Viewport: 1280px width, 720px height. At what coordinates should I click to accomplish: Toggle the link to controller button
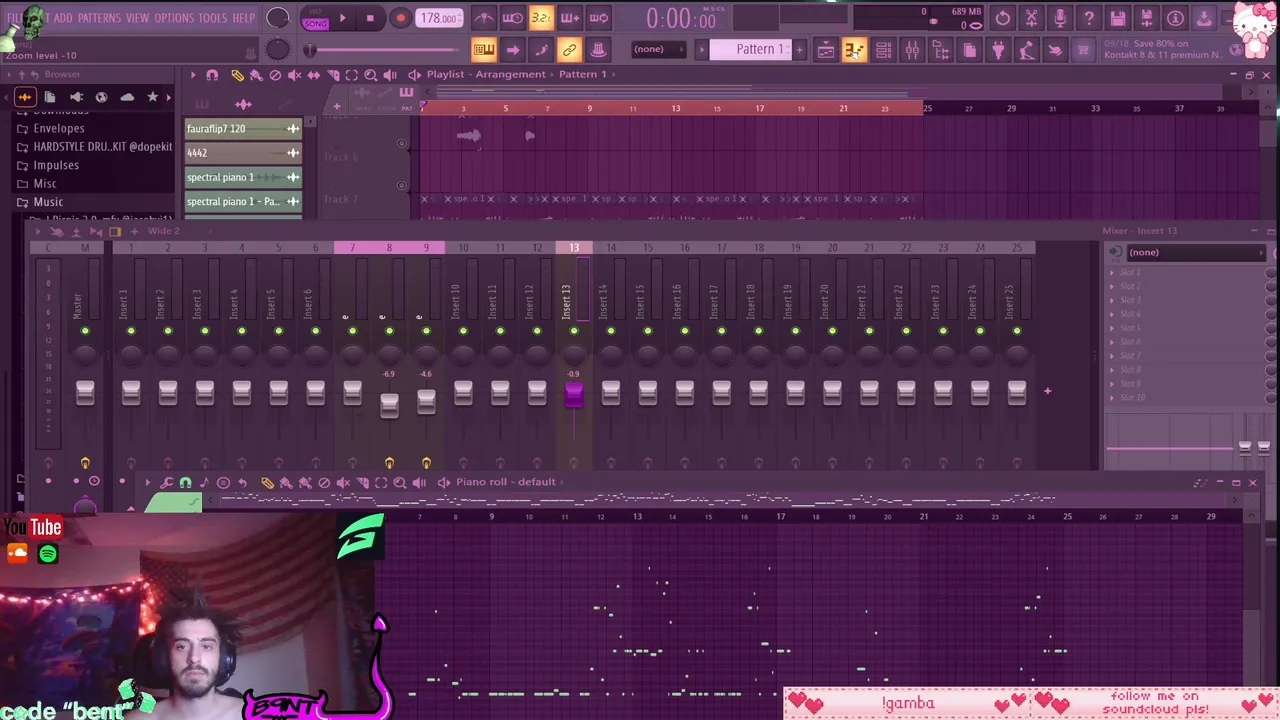[x=569, y=50]
